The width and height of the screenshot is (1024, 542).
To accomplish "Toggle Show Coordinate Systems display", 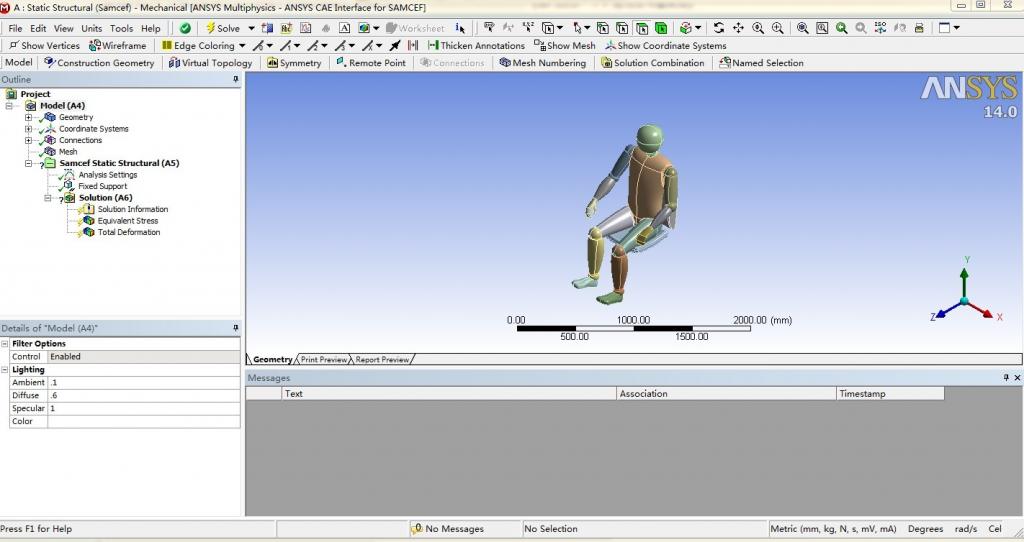I will pos(665,46).
